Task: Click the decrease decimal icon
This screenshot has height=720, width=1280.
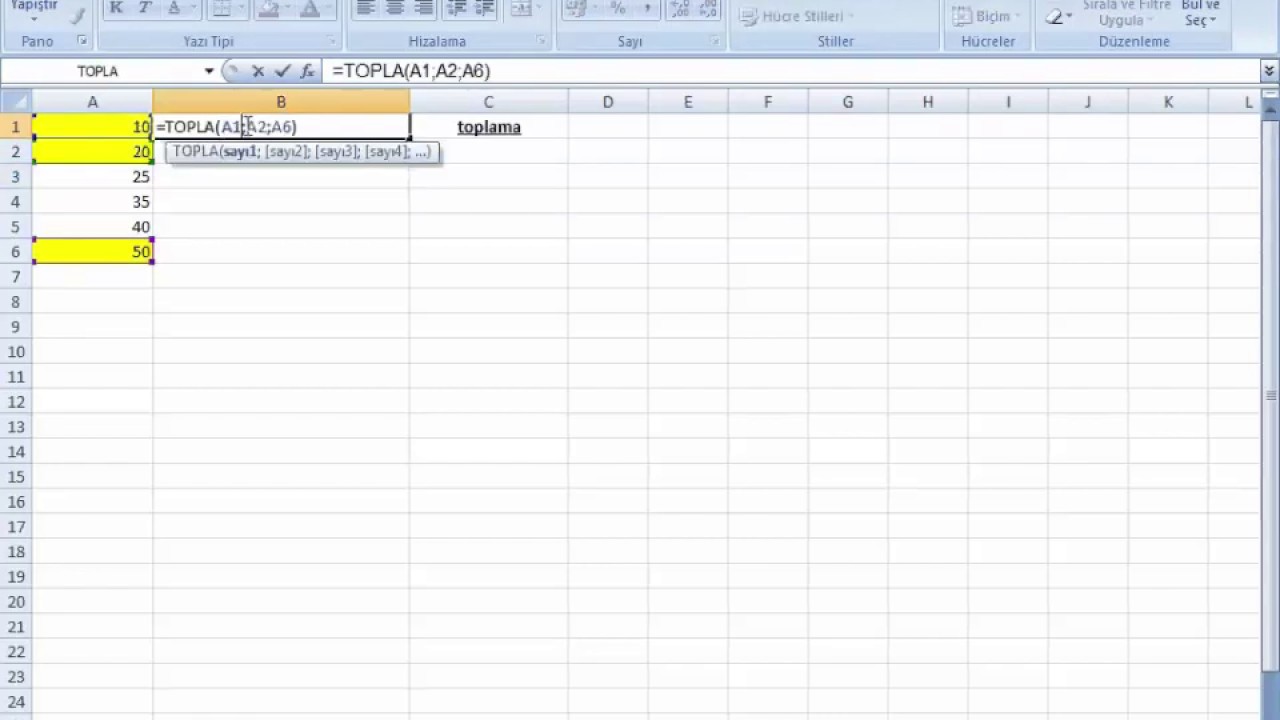Action: (708, 9)
